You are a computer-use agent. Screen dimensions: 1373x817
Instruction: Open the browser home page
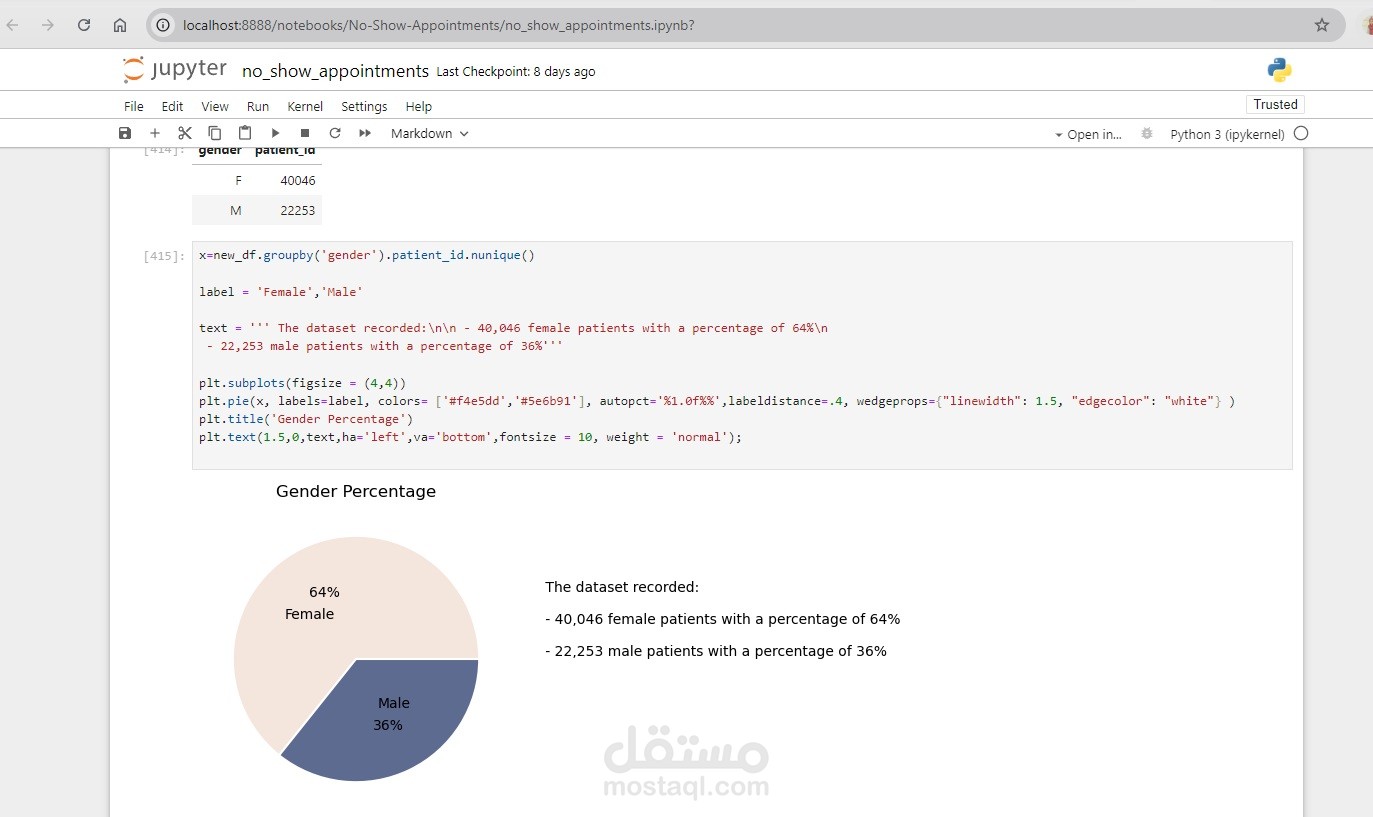point(120,25)
